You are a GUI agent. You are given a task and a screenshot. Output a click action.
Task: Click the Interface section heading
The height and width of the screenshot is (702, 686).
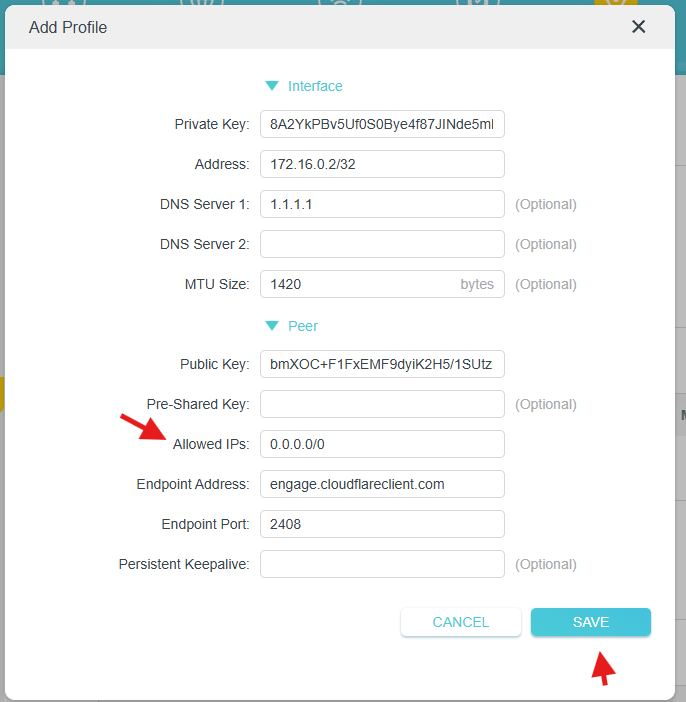[x=315, y=86]
